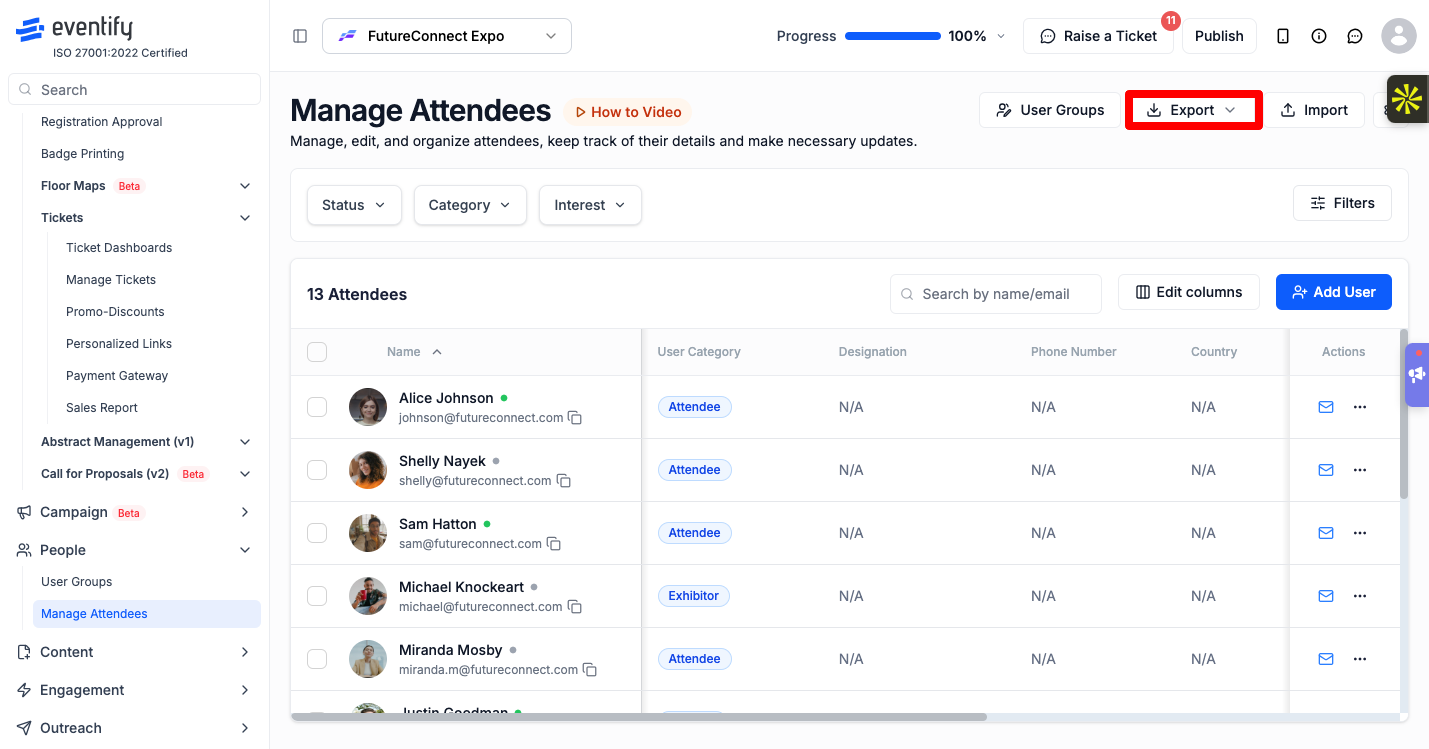Go to Badge Printing menu item
Viewport: 1429px width, 749px height.
[83, 154]
